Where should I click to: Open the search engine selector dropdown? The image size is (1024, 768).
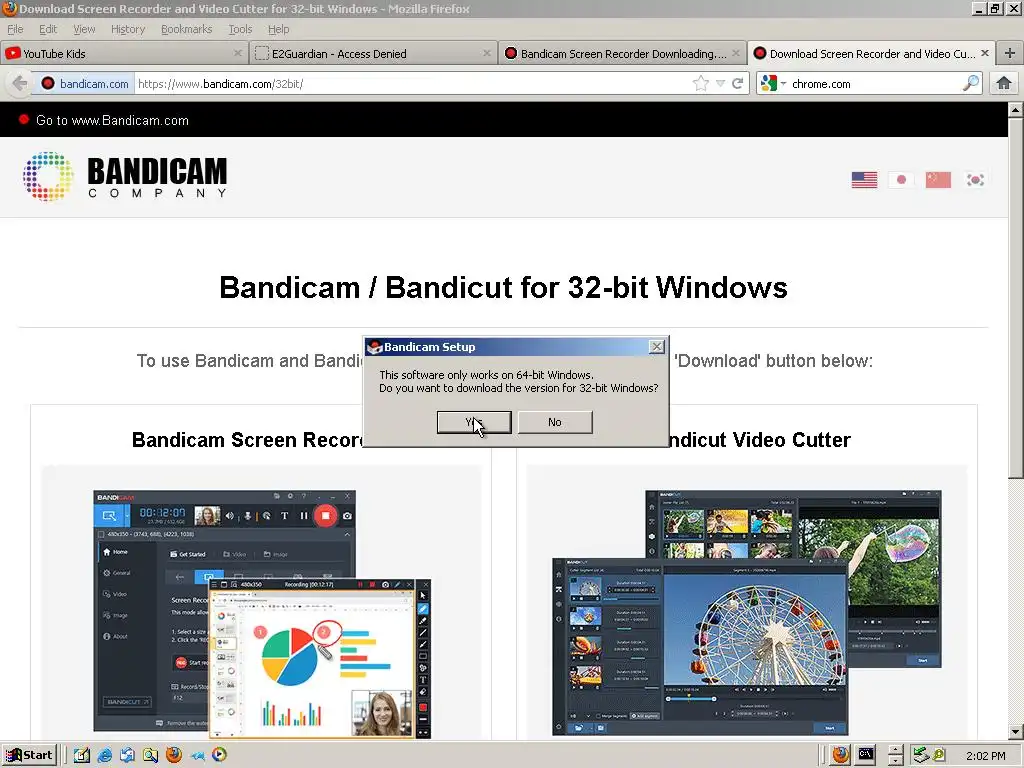click(773, 84)
